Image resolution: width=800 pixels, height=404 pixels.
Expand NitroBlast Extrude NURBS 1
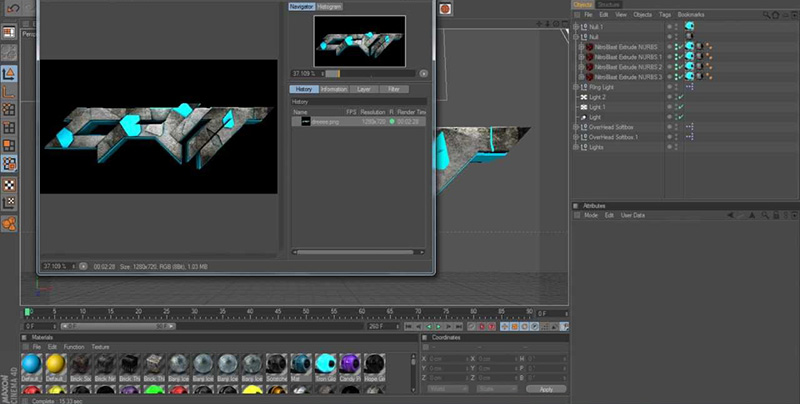(581, 57)
